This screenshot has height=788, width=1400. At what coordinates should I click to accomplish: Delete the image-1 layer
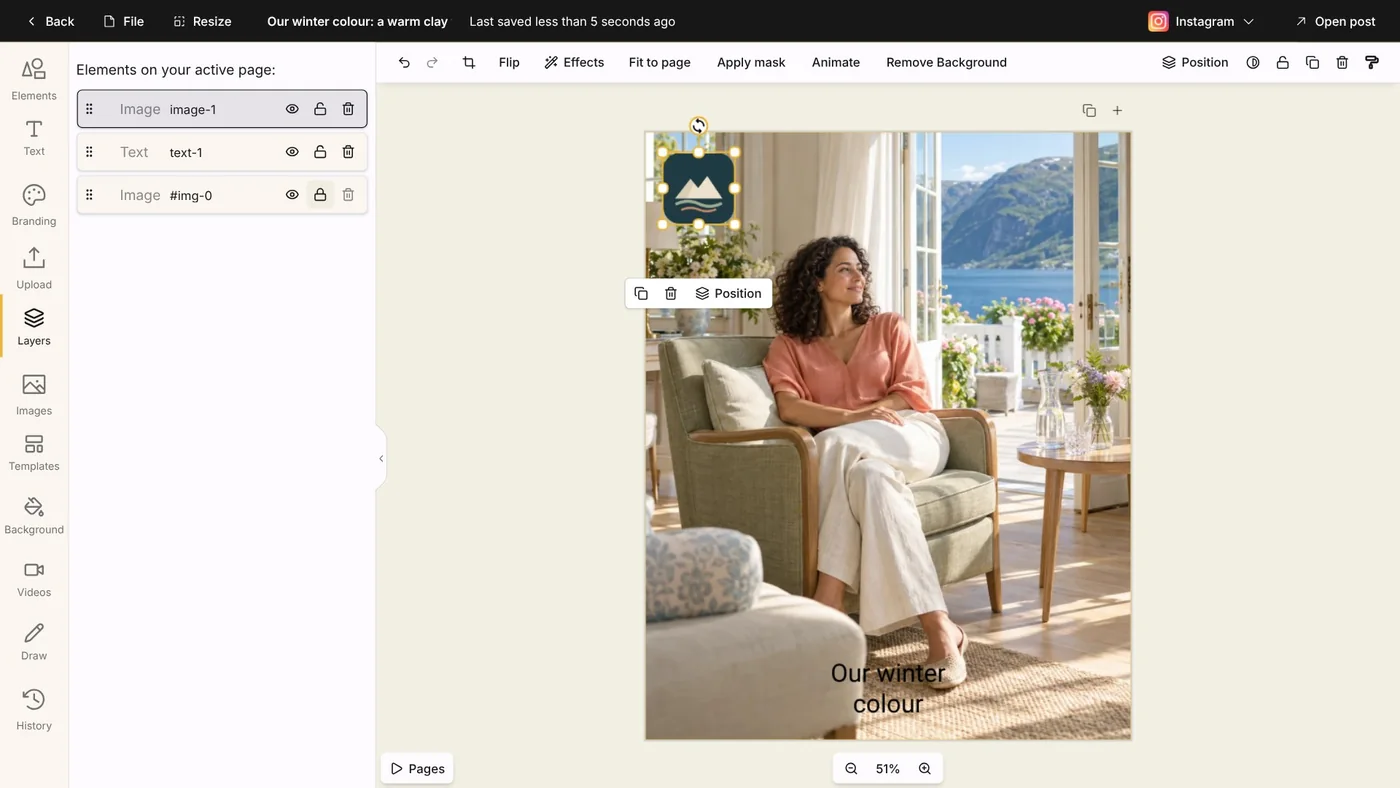pyautogui.click(x=348, y=109)
